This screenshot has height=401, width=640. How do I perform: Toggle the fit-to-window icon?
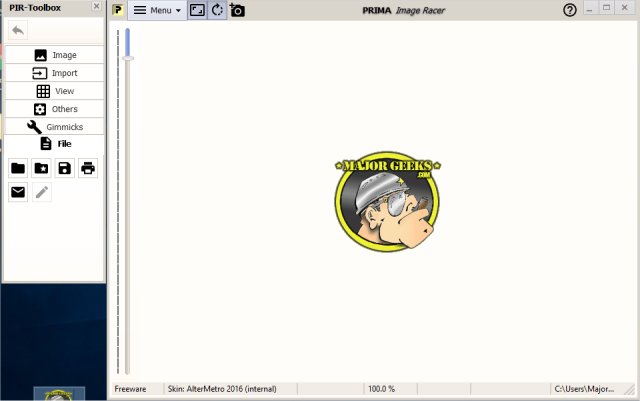point(197,10)
